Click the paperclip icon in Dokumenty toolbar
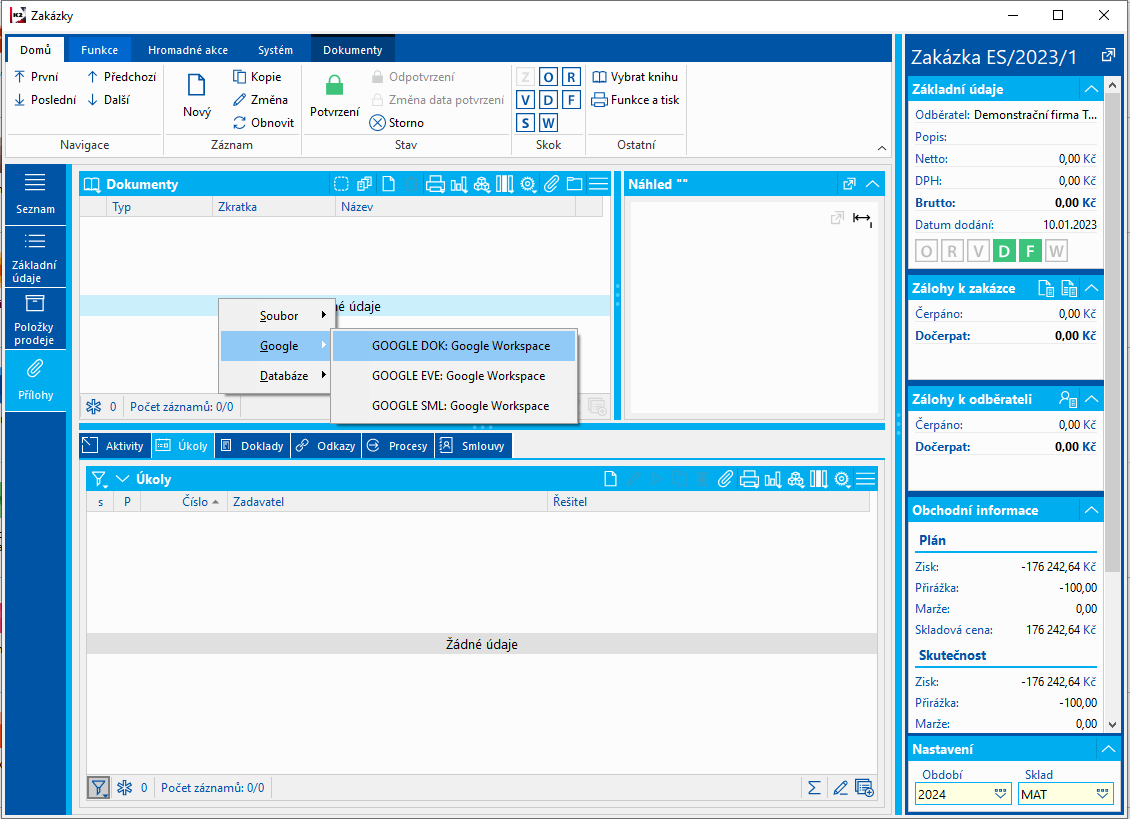Viewport: 1130px width, 819px height. coord(551,184)
